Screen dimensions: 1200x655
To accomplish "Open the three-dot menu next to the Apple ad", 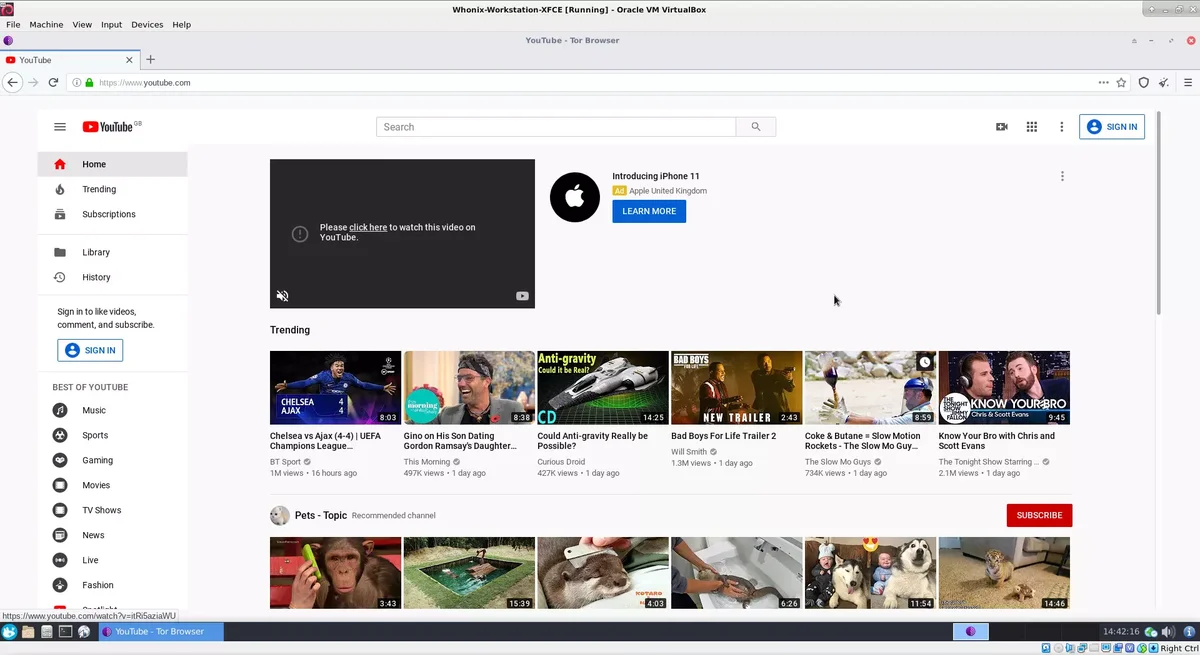I will click(1062, 175).
